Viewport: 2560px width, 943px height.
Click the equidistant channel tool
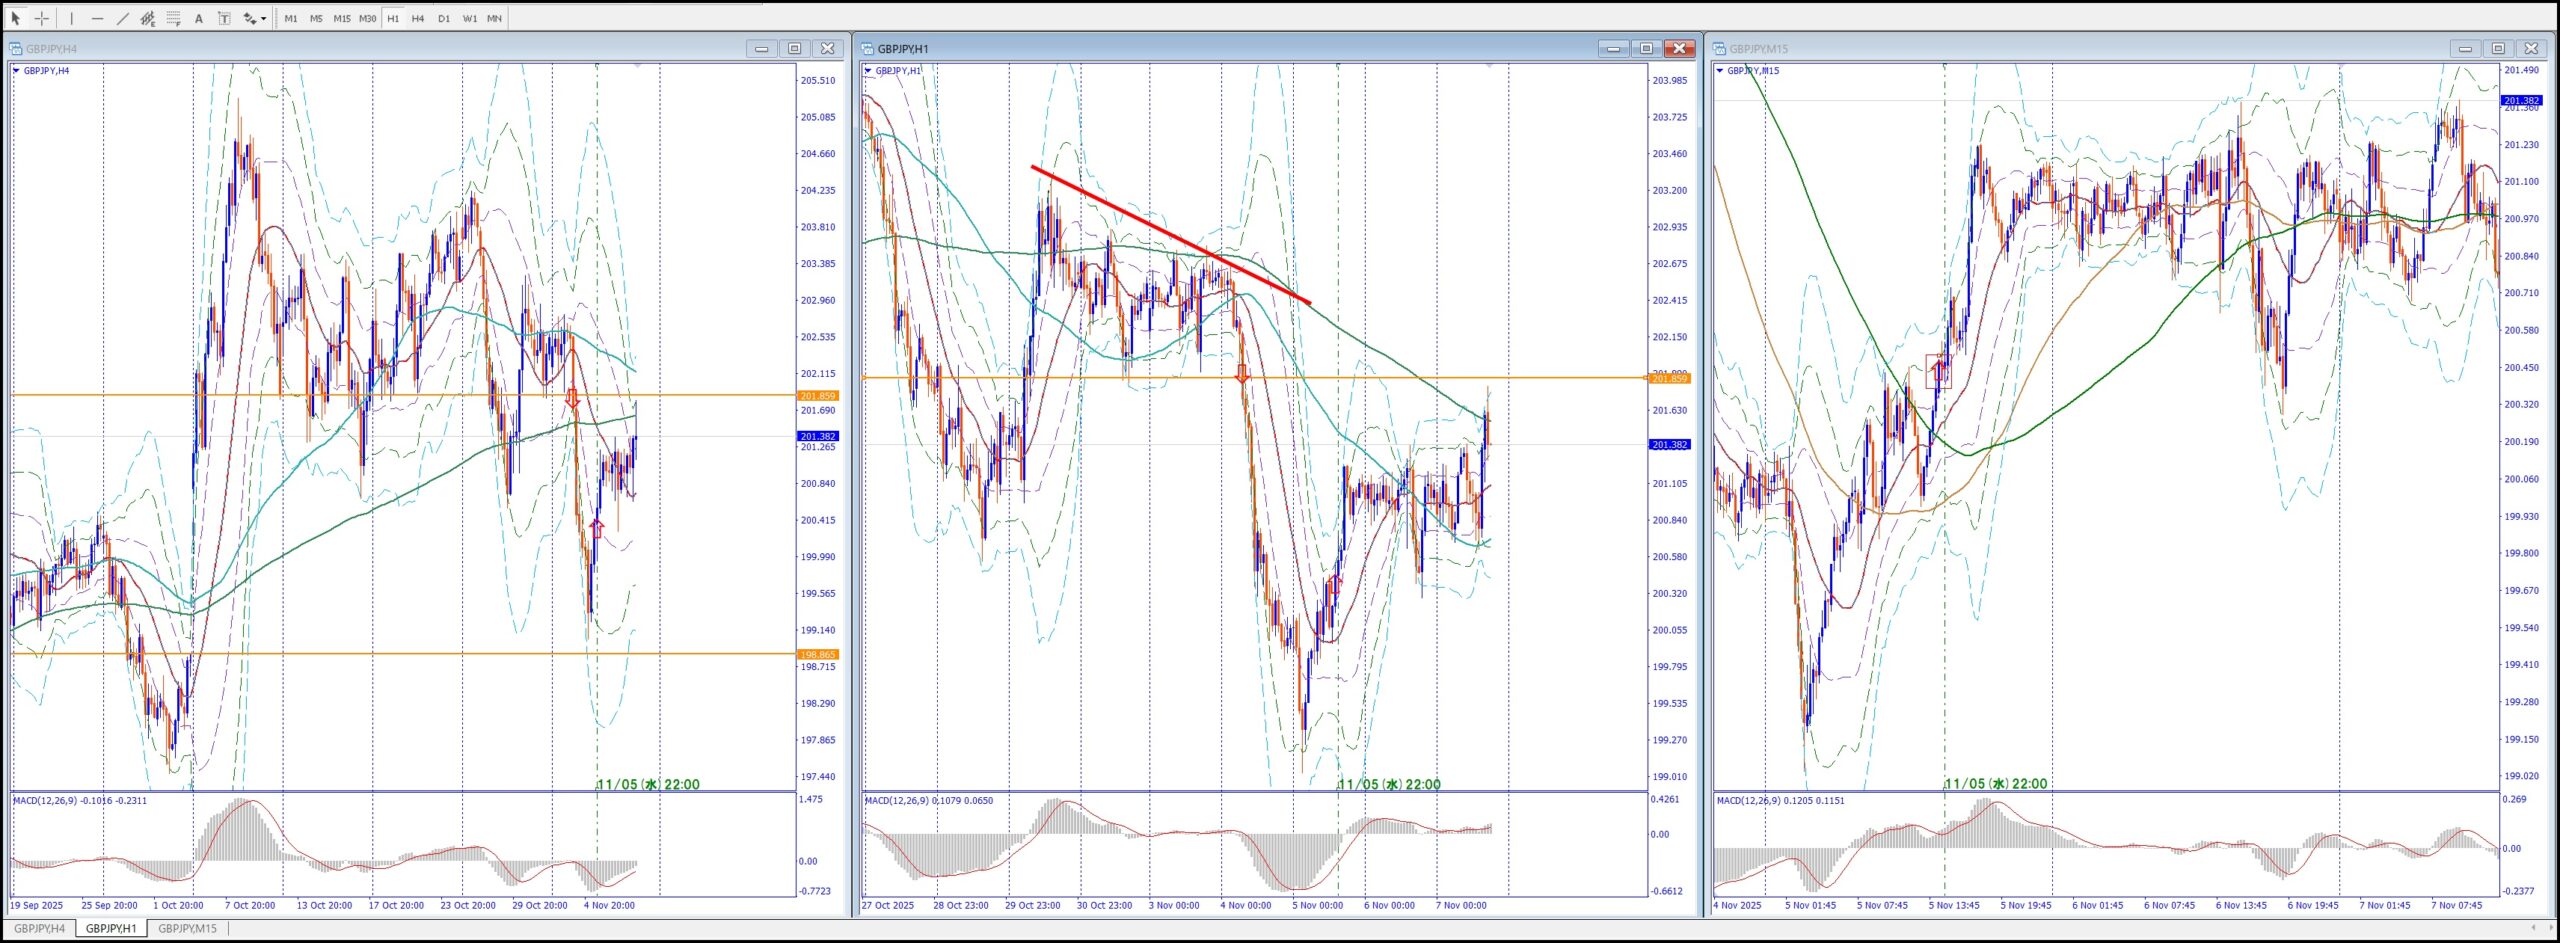point(148,18)
